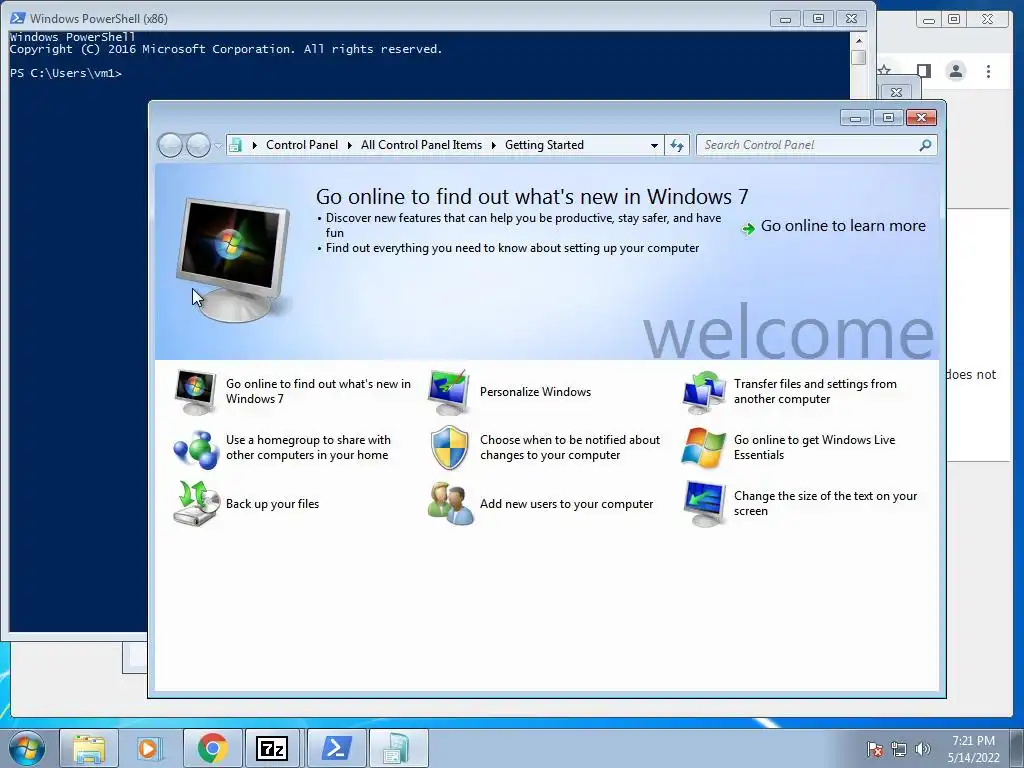Click the green arrow beside Go online to learn more
Image resolution: width=1024 pixels, height=768 pixels.
click(x=748, y=229)
